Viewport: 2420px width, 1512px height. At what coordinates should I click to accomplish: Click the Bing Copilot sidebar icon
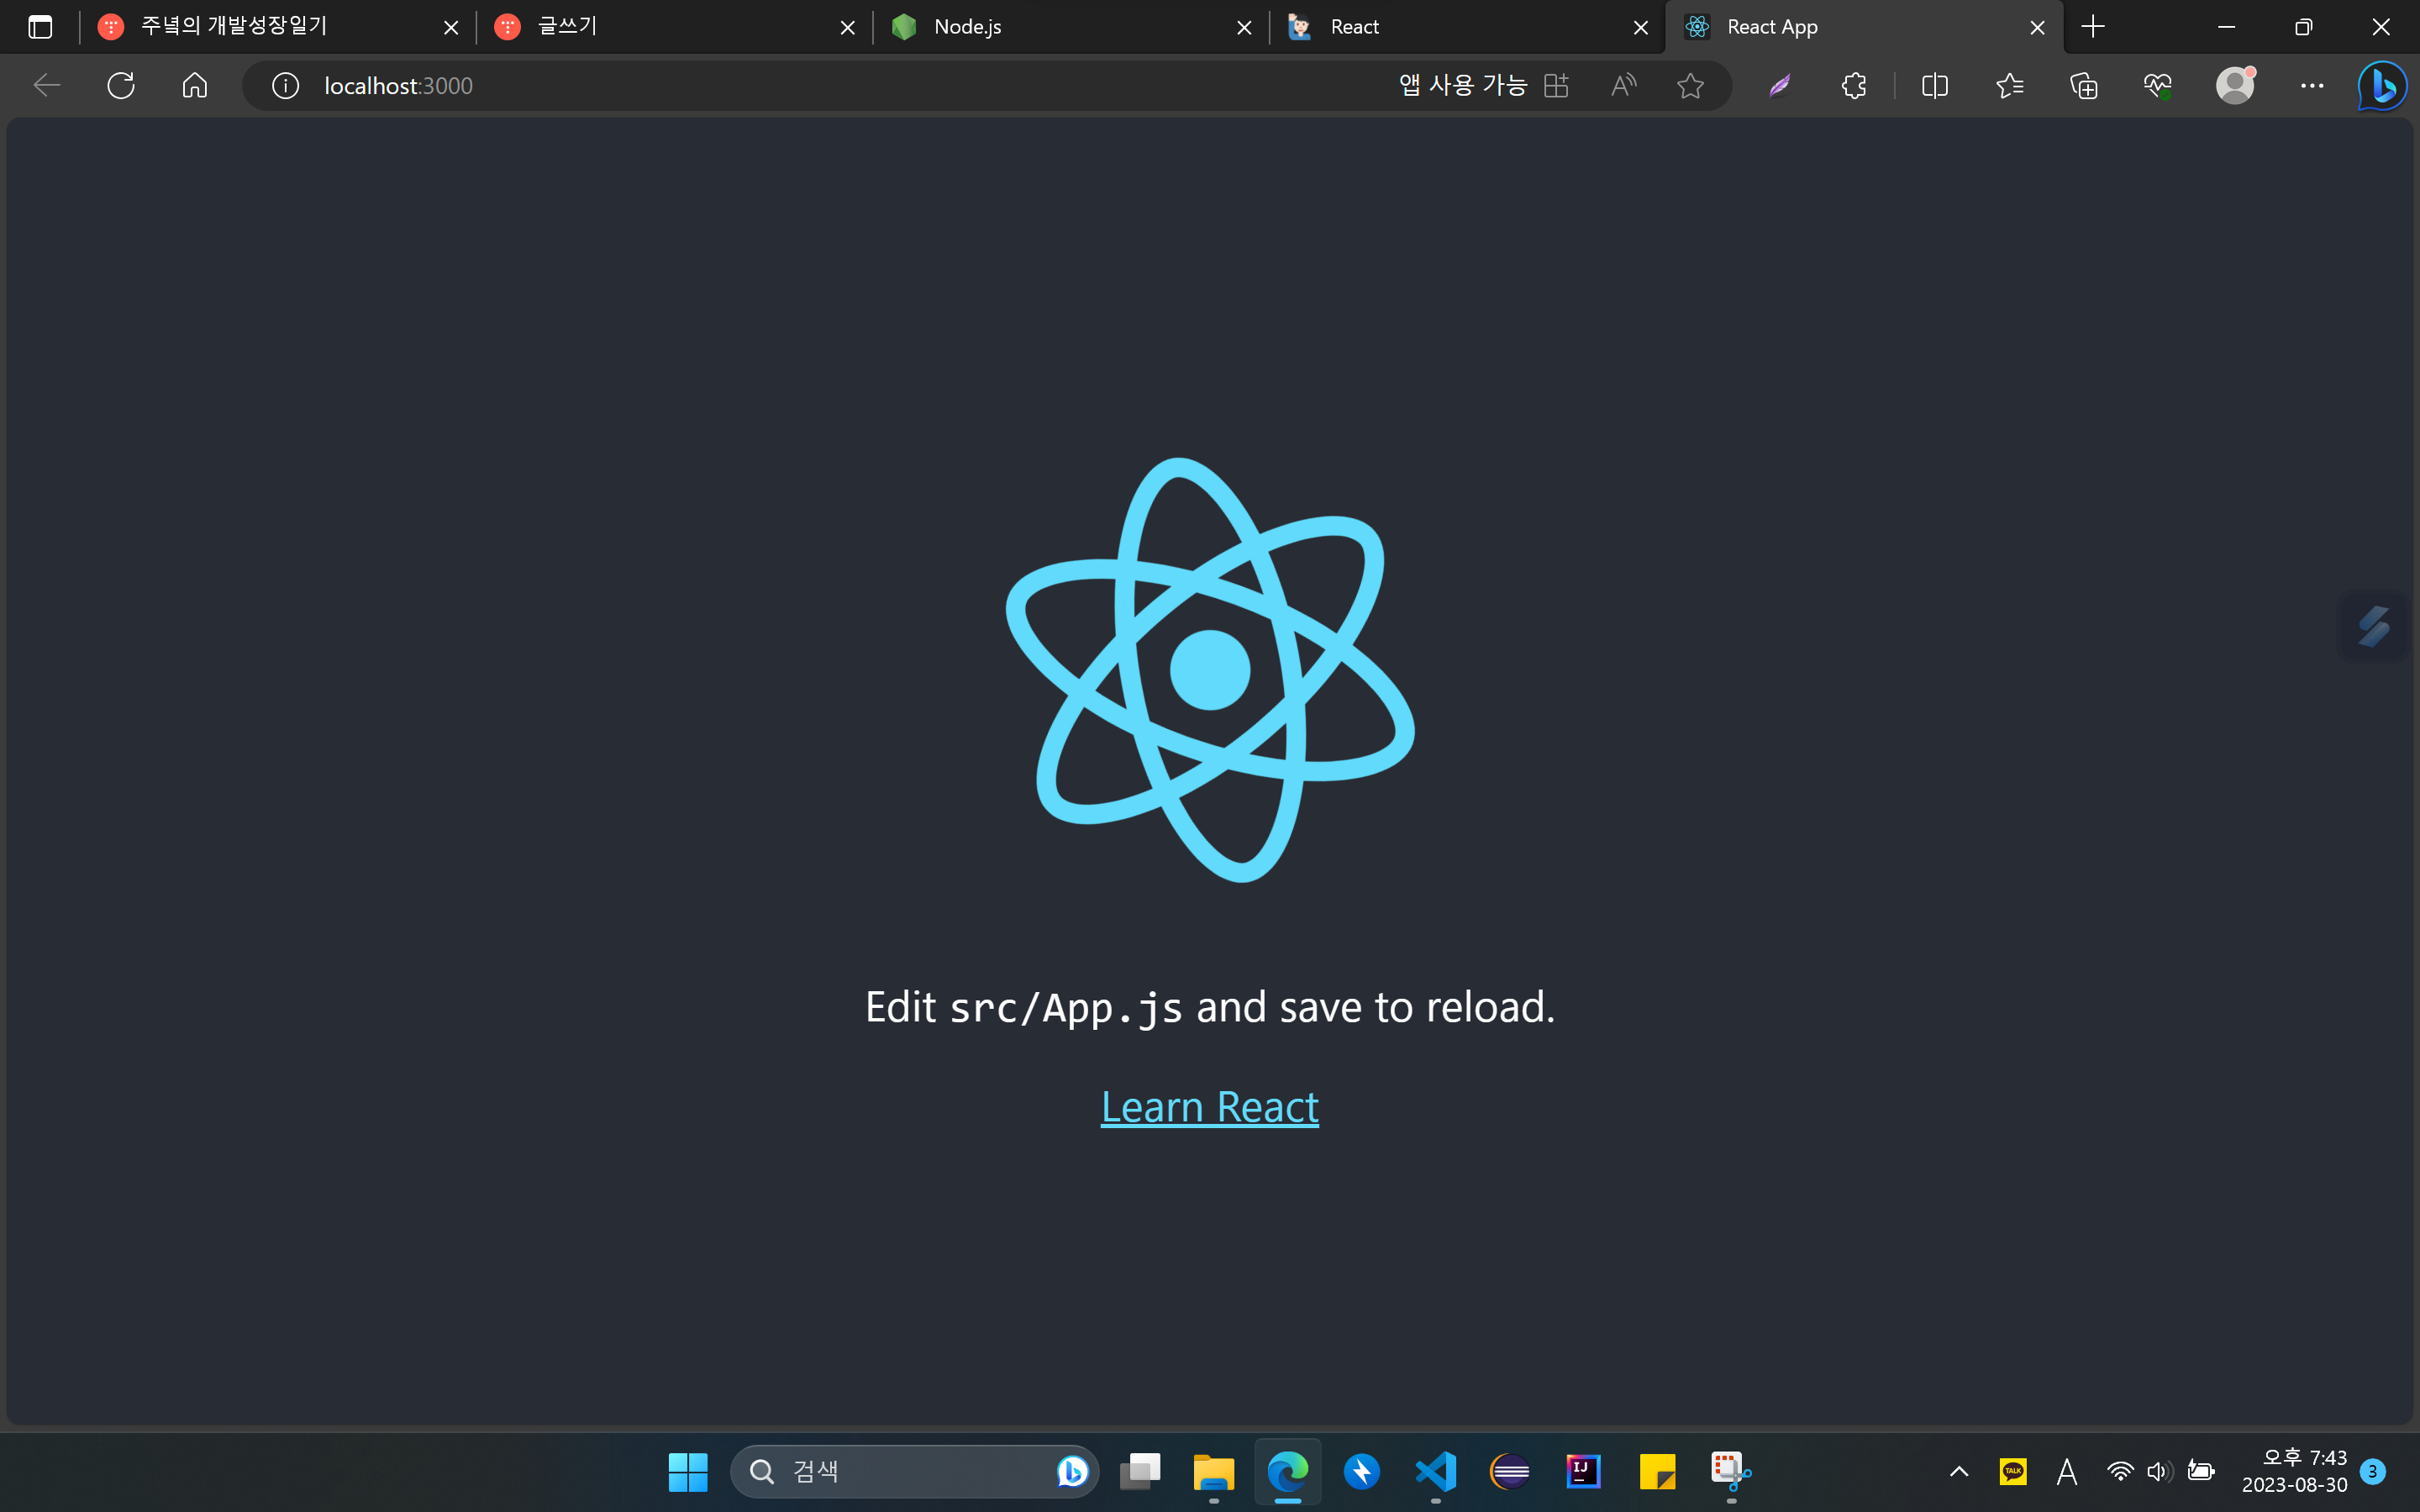[2383, 86]
